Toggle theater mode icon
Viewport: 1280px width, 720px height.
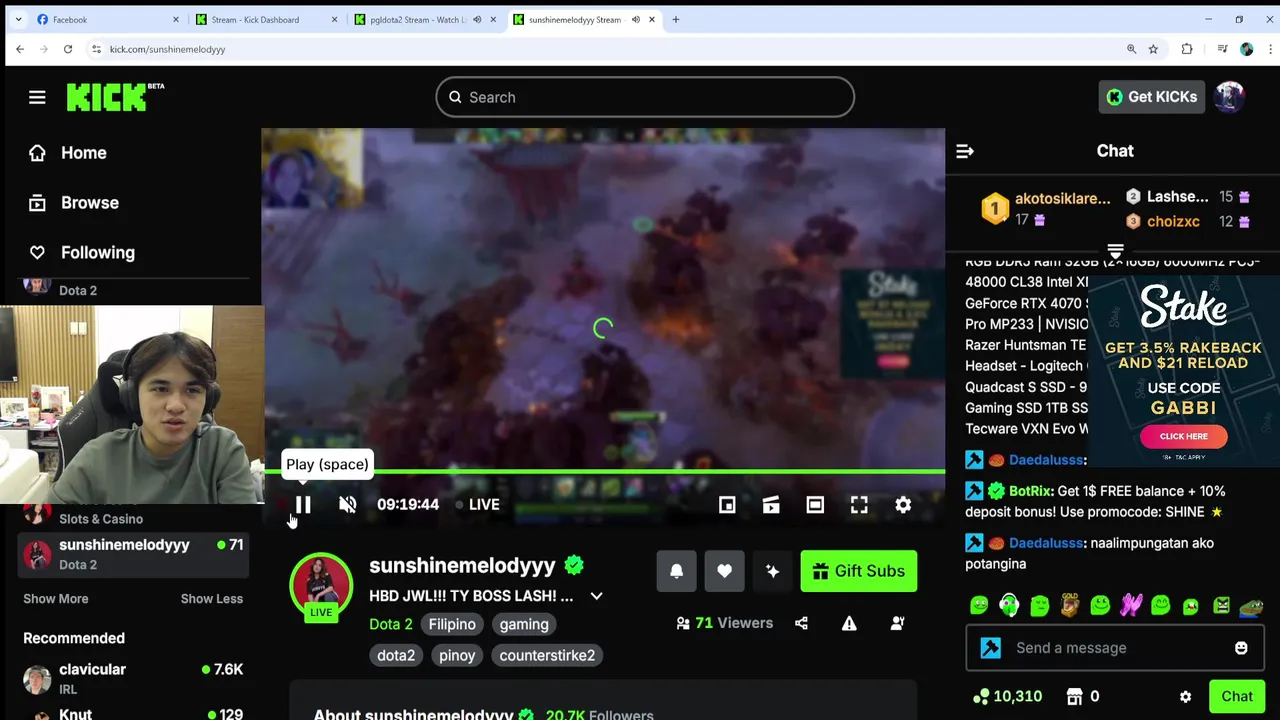tap(815, 505)
